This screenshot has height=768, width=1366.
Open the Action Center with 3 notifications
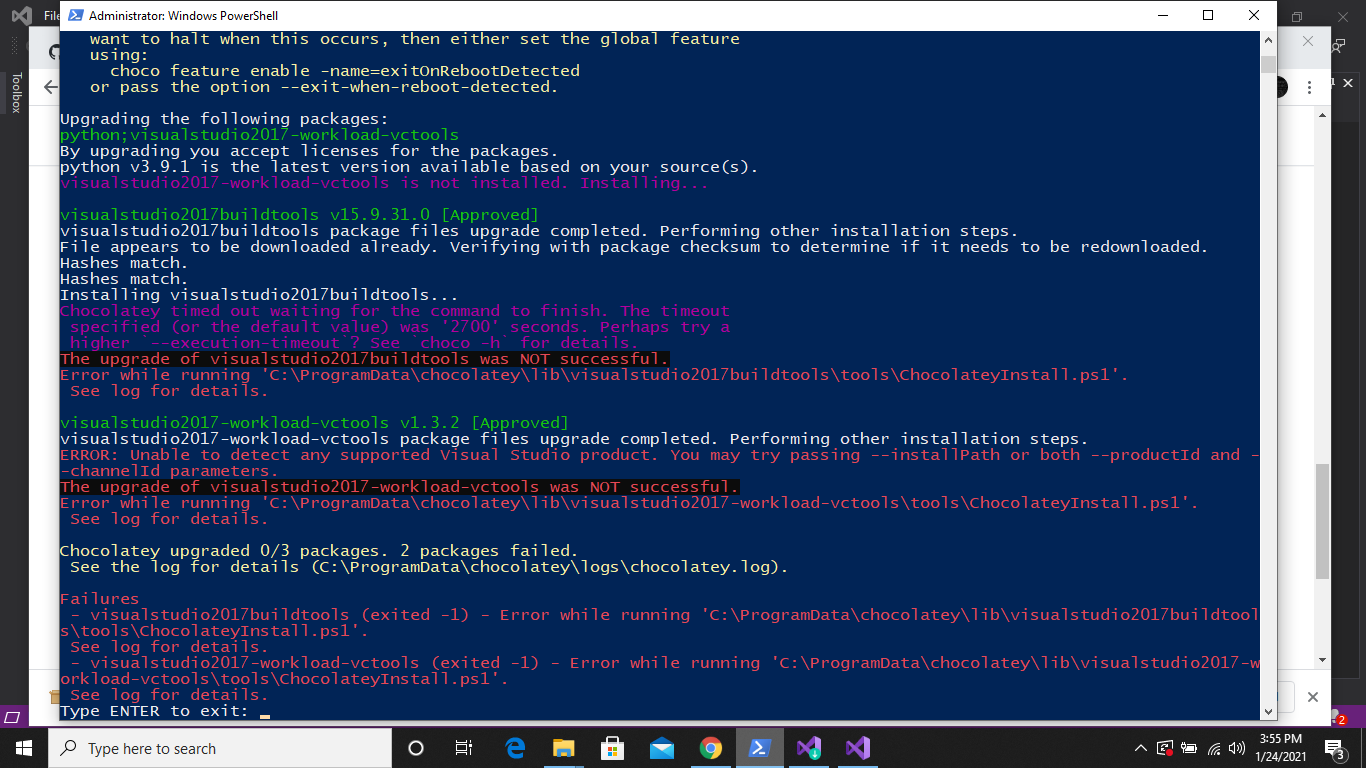[1337, 748]
